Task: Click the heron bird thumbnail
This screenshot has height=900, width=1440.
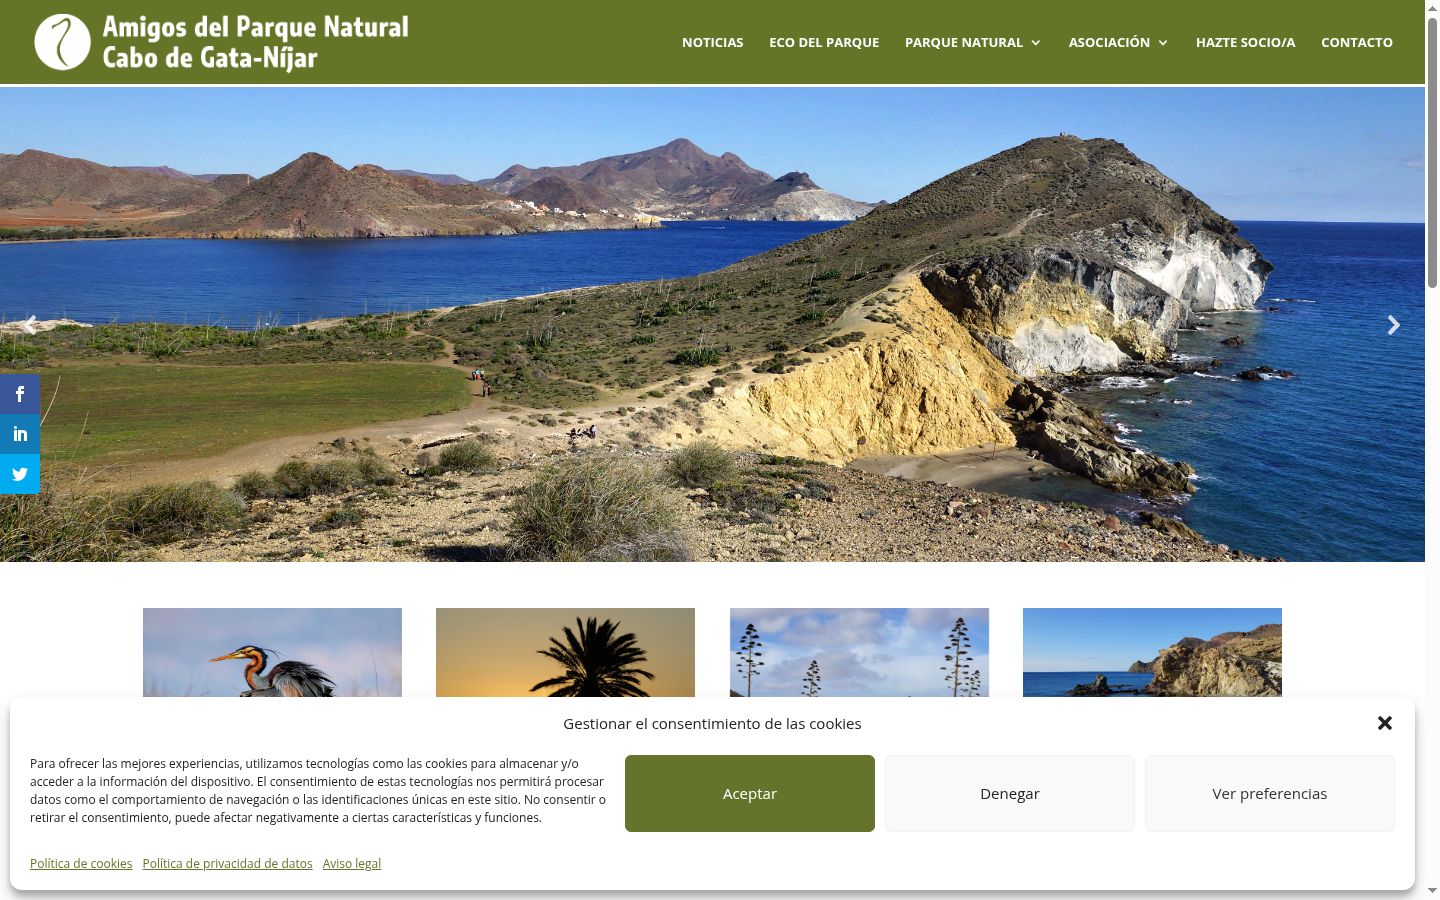Action: (272, 652)
